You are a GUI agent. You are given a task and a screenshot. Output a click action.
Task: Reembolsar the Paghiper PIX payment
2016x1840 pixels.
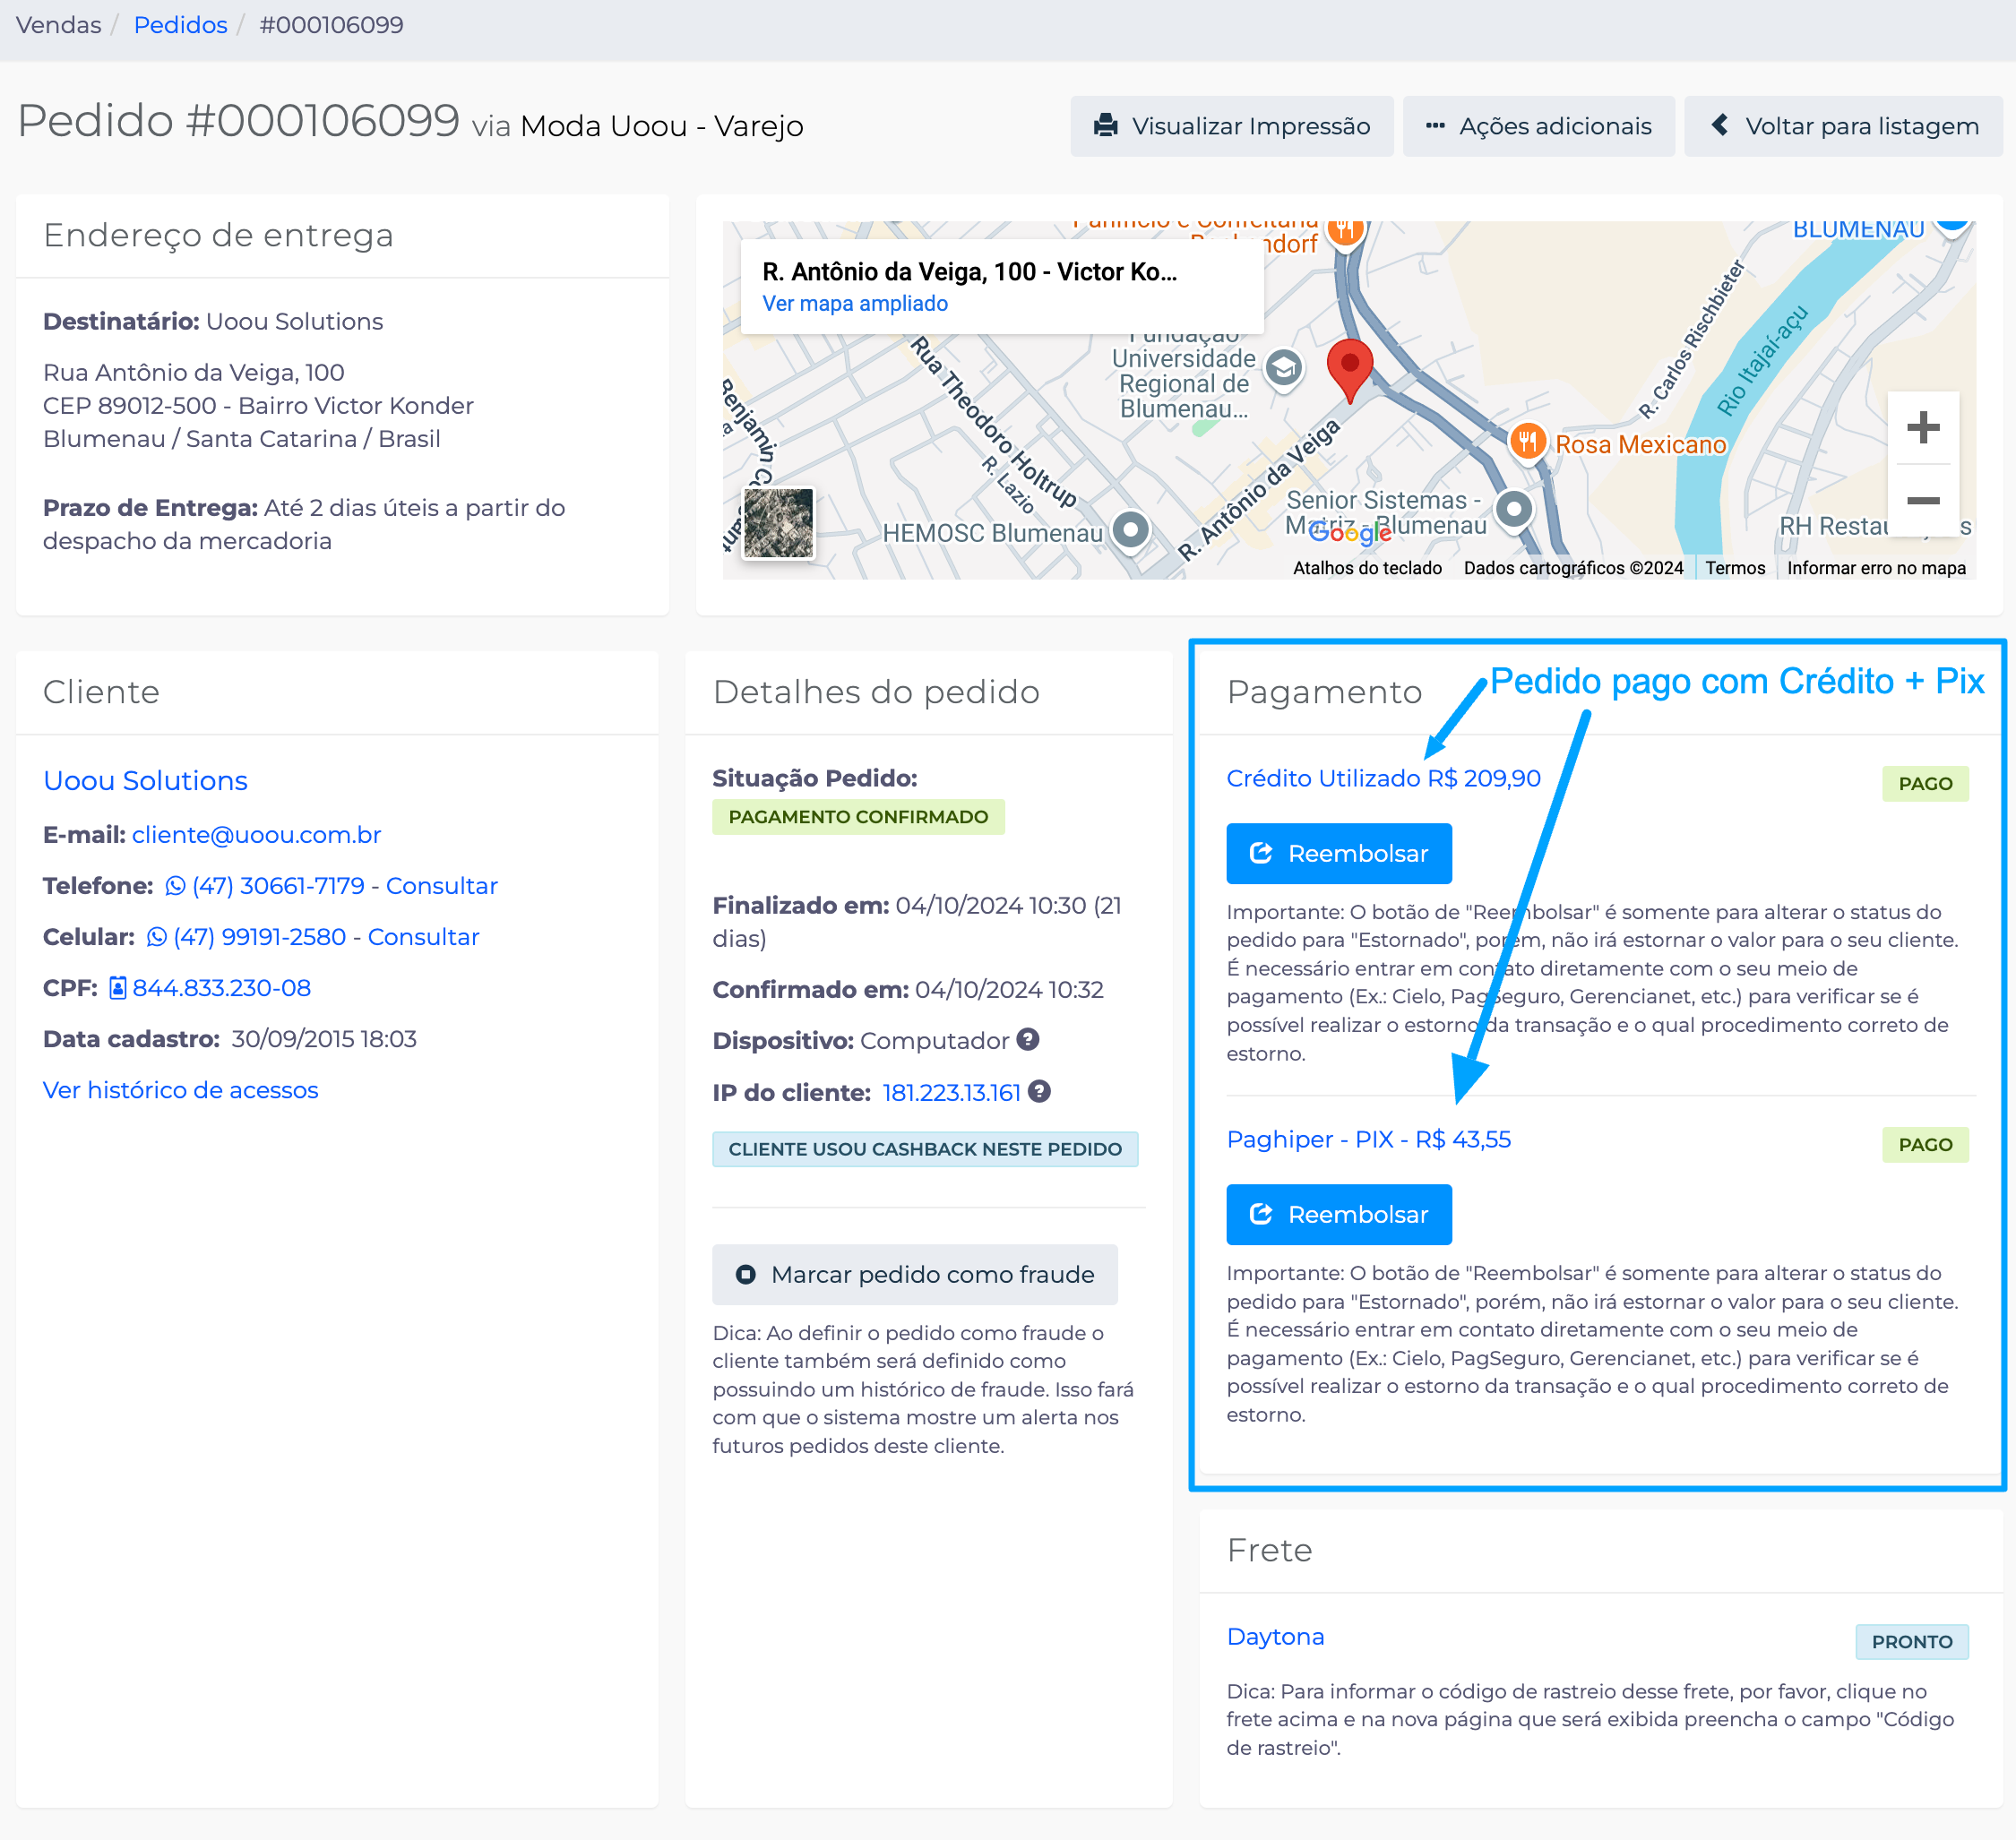click(1338, 1215)
